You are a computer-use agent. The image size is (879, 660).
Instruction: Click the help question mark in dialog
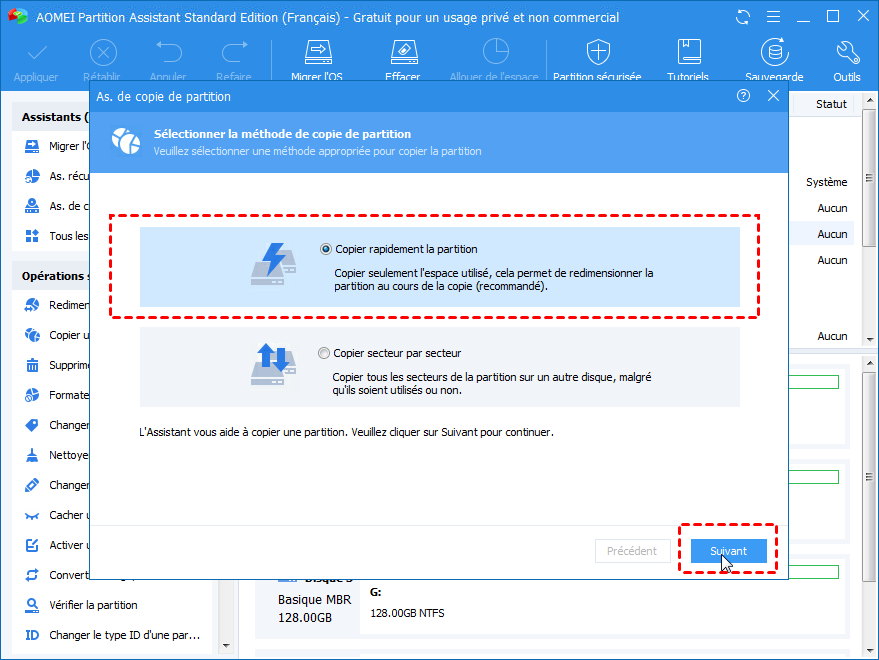743,96
